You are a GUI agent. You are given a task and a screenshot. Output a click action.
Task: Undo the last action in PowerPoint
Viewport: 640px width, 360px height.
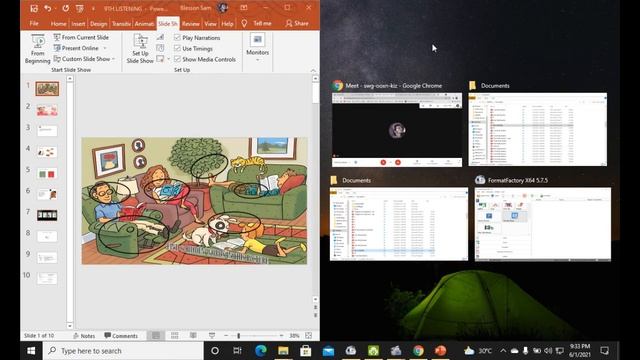click(47, 8)
